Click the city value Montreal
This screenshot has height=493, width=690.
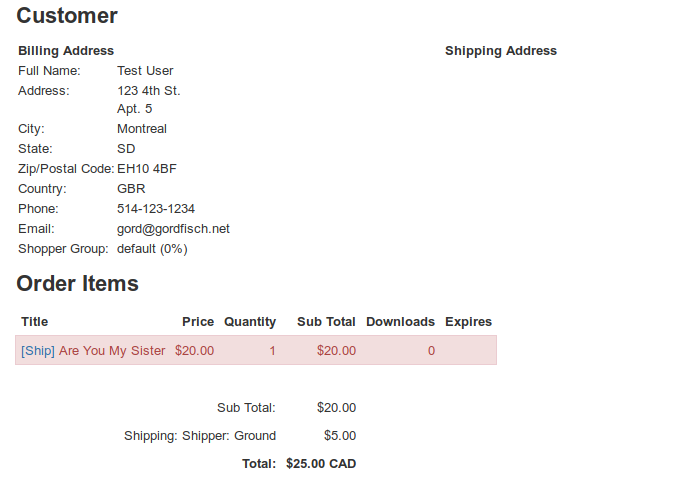(x=142, y=129)
